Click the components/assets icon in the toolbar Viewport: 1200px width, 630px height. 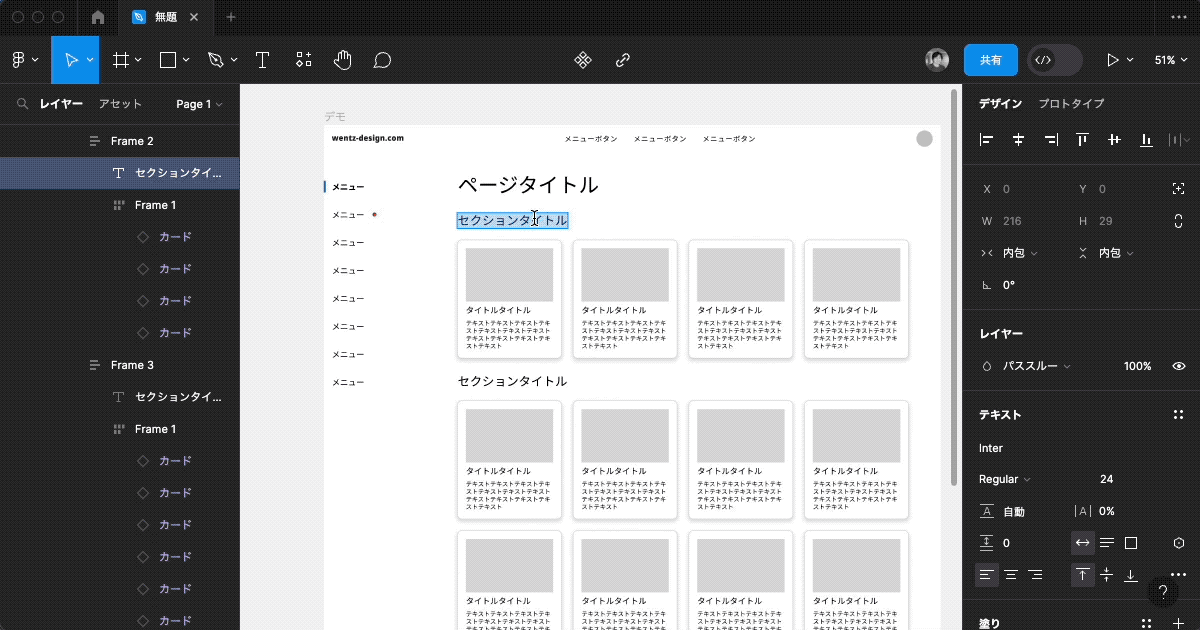(x=303, y=60)
